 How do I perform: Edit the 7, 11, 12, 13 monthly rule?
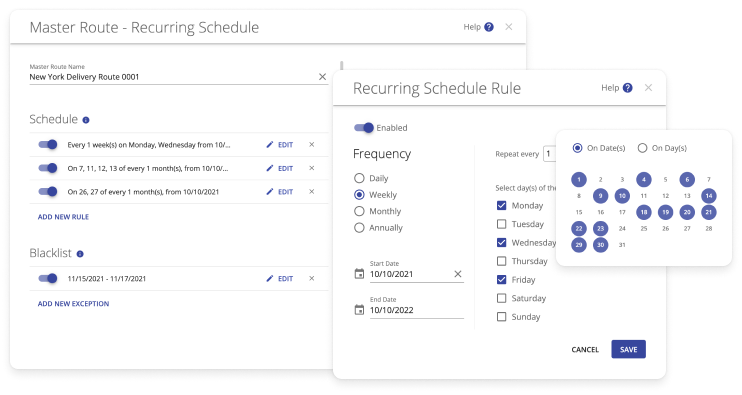click(x=280, y=168)
